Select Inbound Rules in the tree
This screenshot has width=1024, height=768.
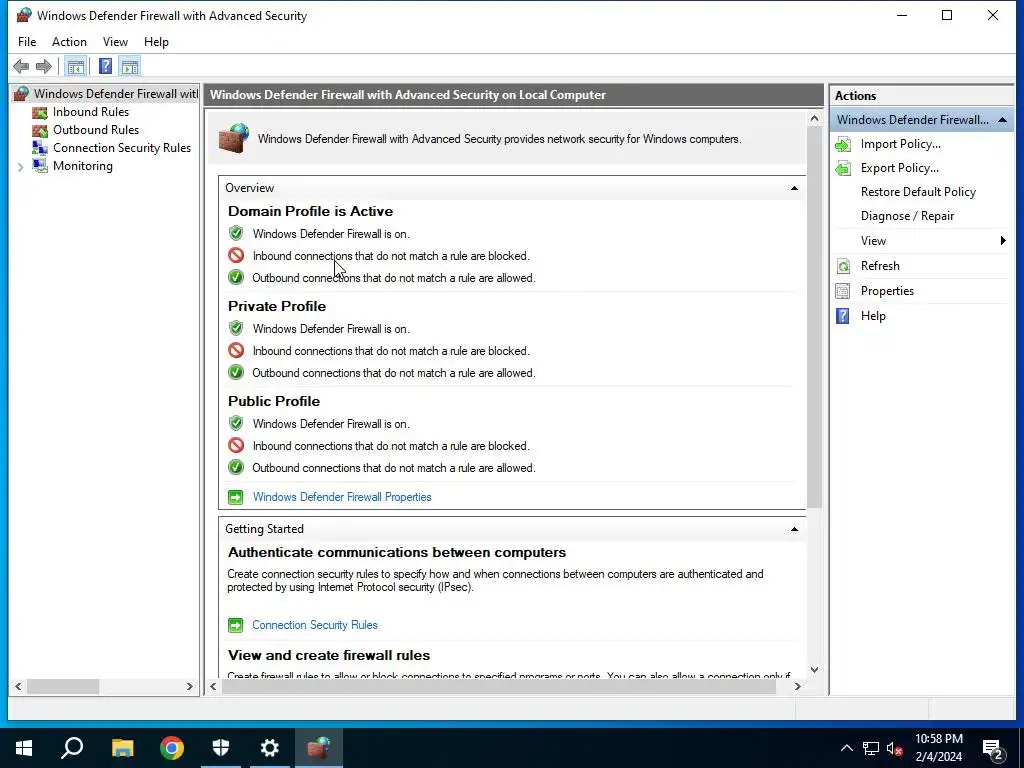coord(91,112)
